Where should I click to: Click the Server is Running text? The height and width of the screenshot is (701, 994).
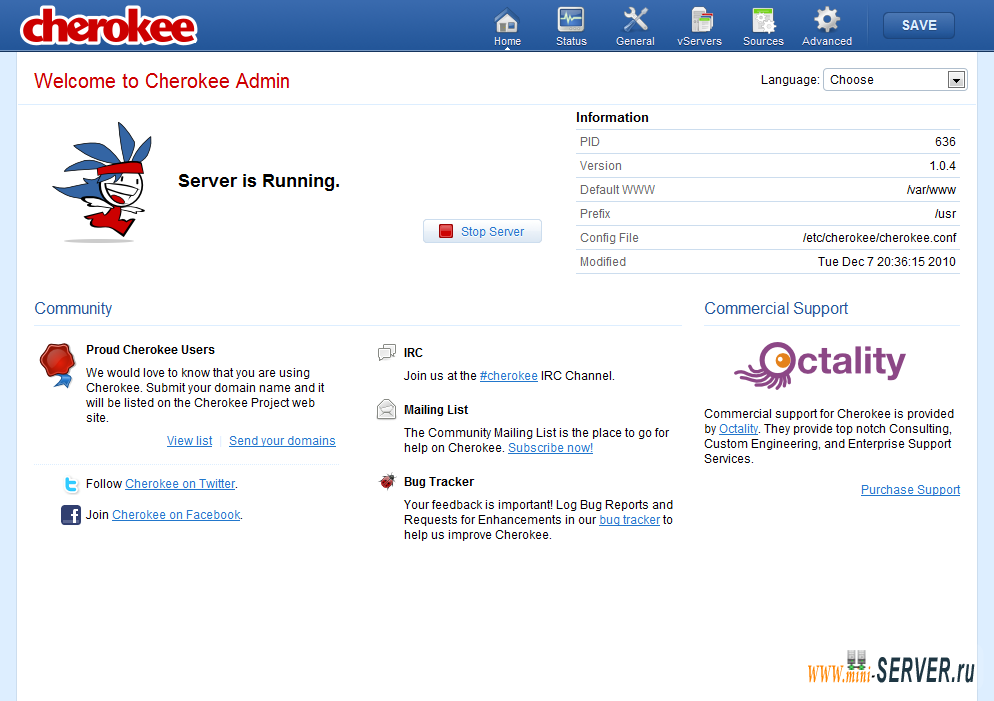pos(259,181)
